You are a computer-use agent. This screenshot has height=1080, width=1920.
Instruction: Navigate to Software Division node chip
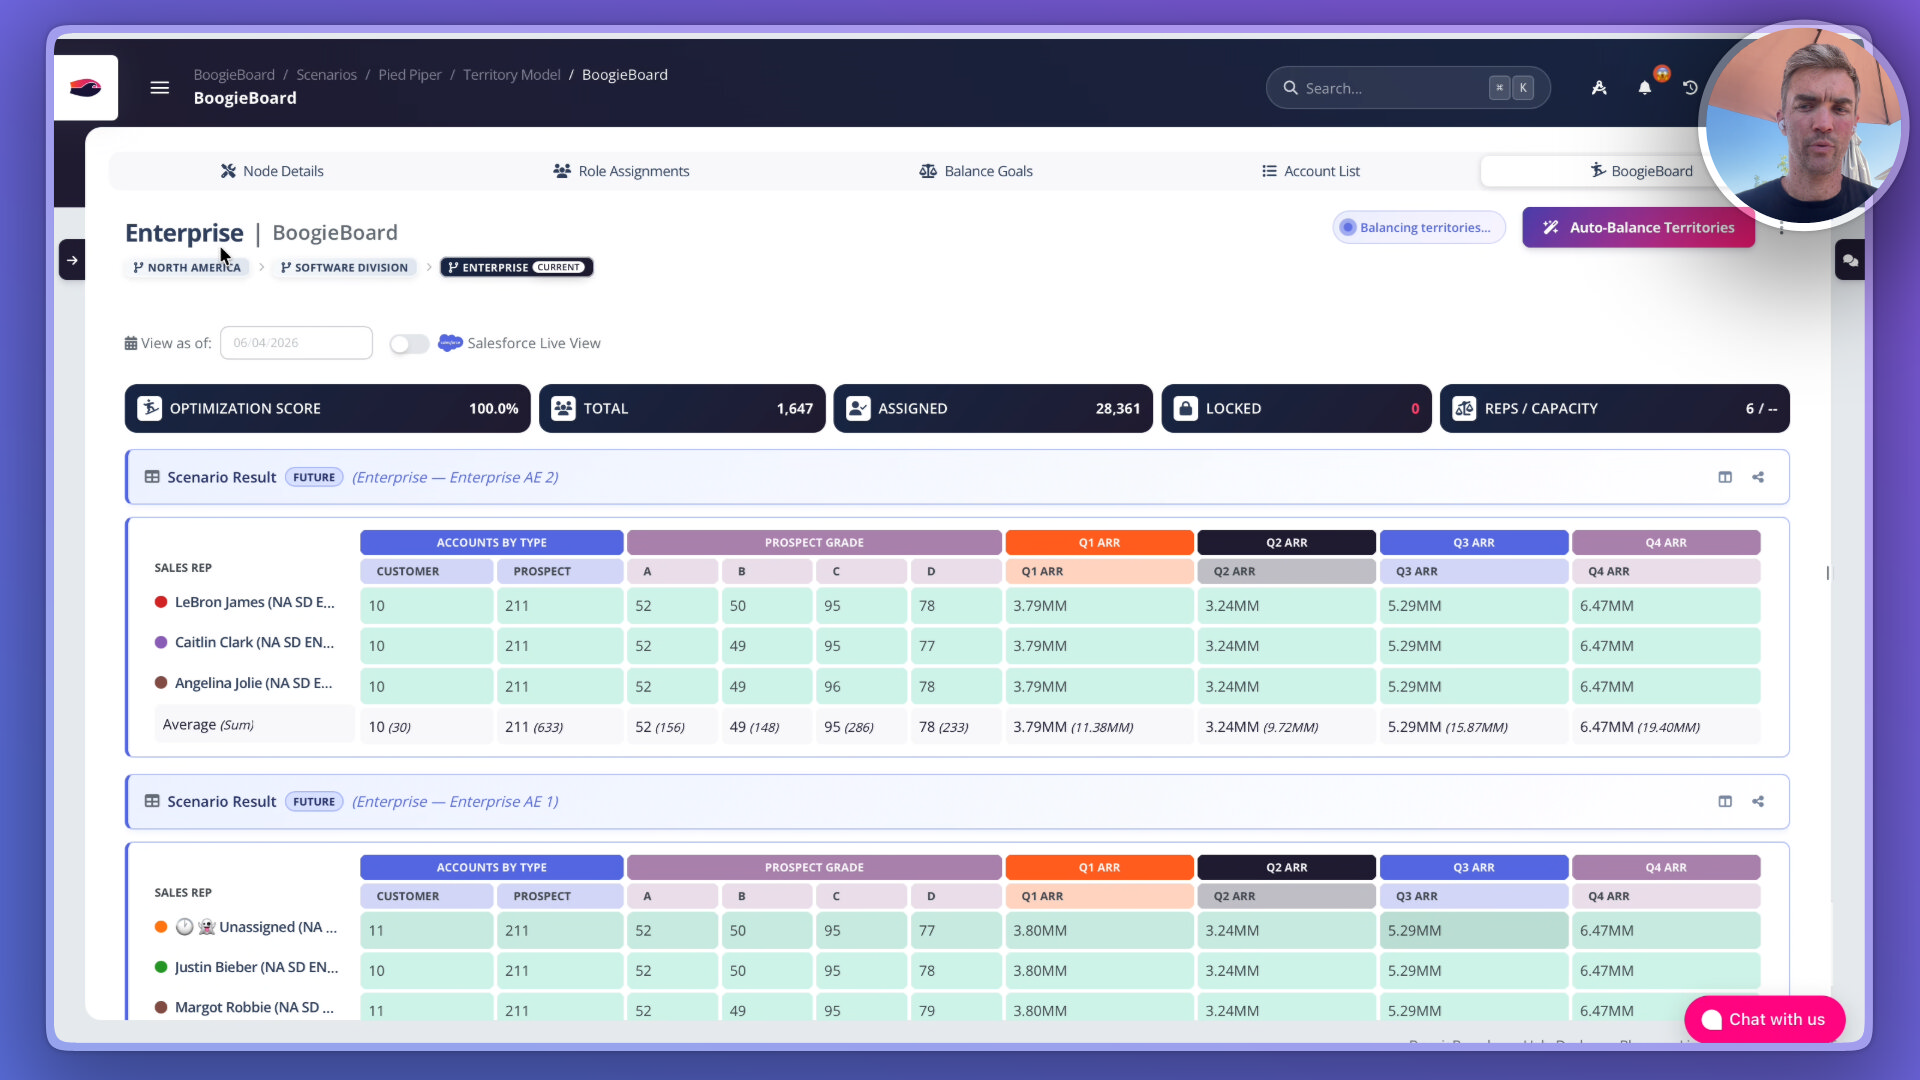(x=344, y=267)
